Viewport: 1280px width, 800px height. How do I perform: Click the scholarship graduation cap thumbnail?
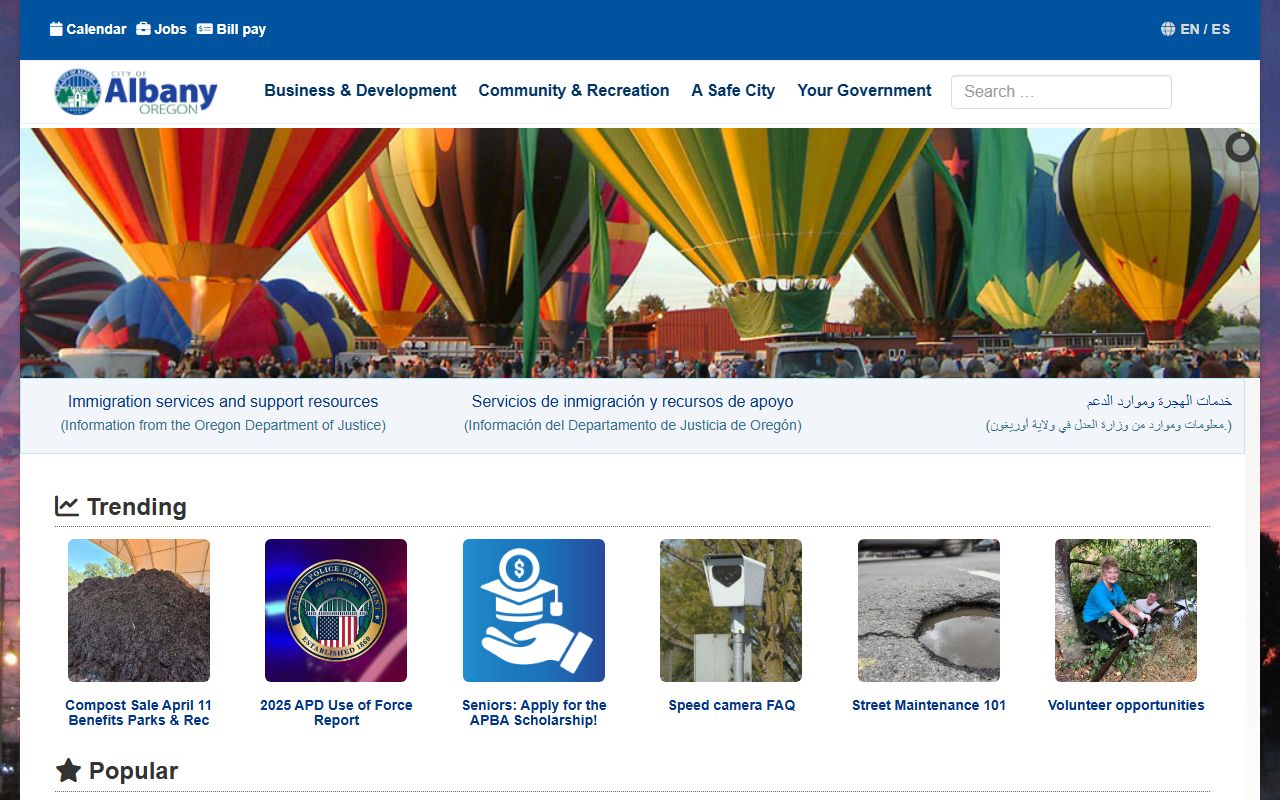click(x=534, y=611)
